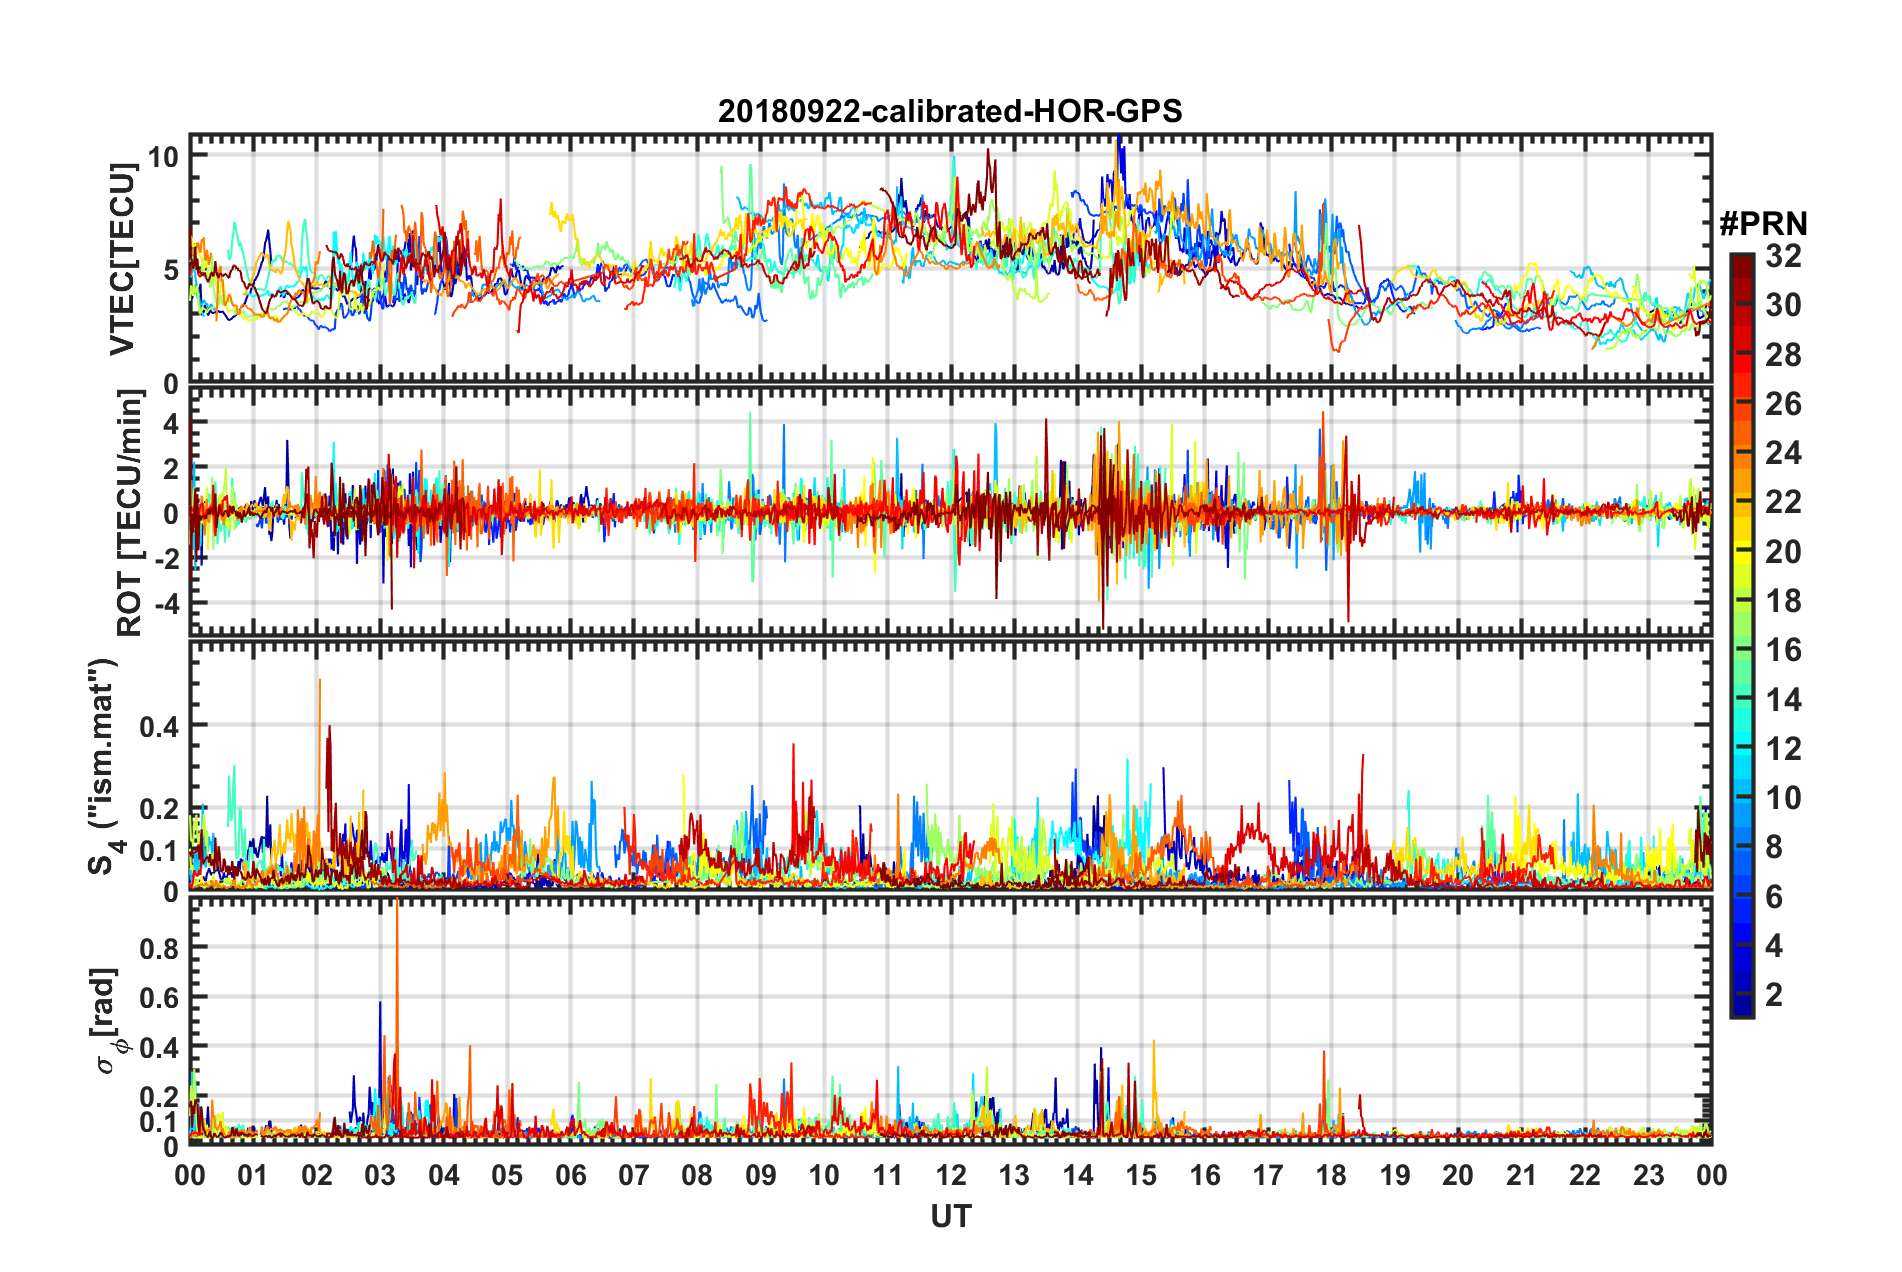
Task: Click x-axis tick label 23
Action: tap(1648, 1175)
